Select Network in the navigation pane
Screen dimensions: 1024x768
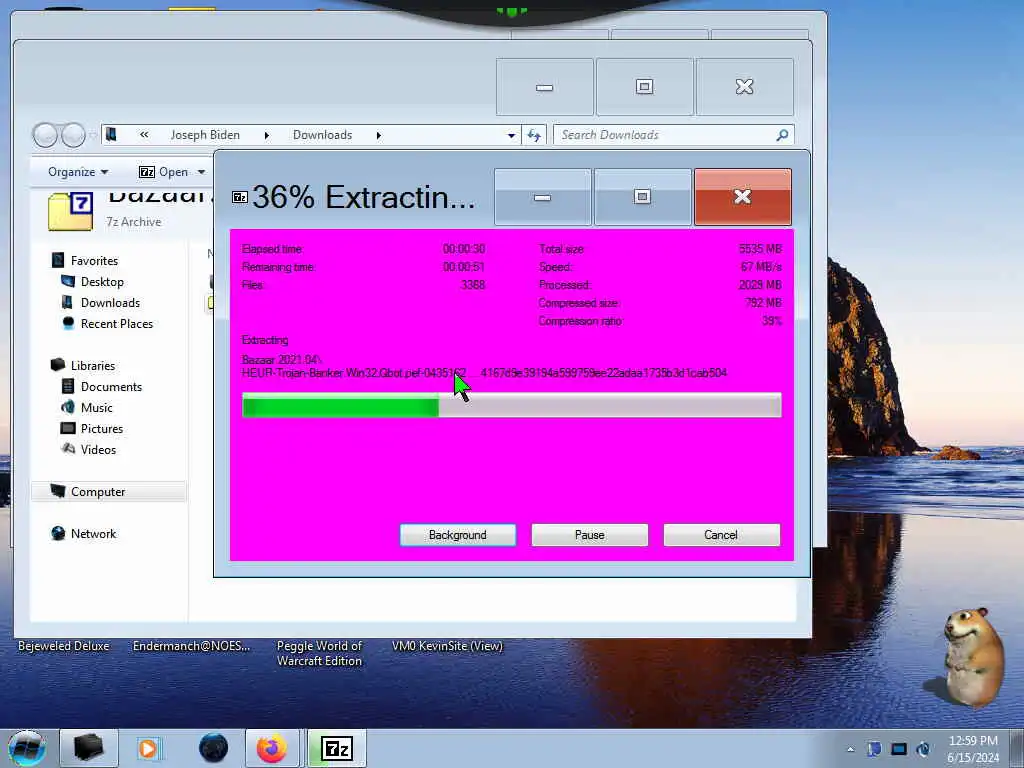tap(93, 534)
